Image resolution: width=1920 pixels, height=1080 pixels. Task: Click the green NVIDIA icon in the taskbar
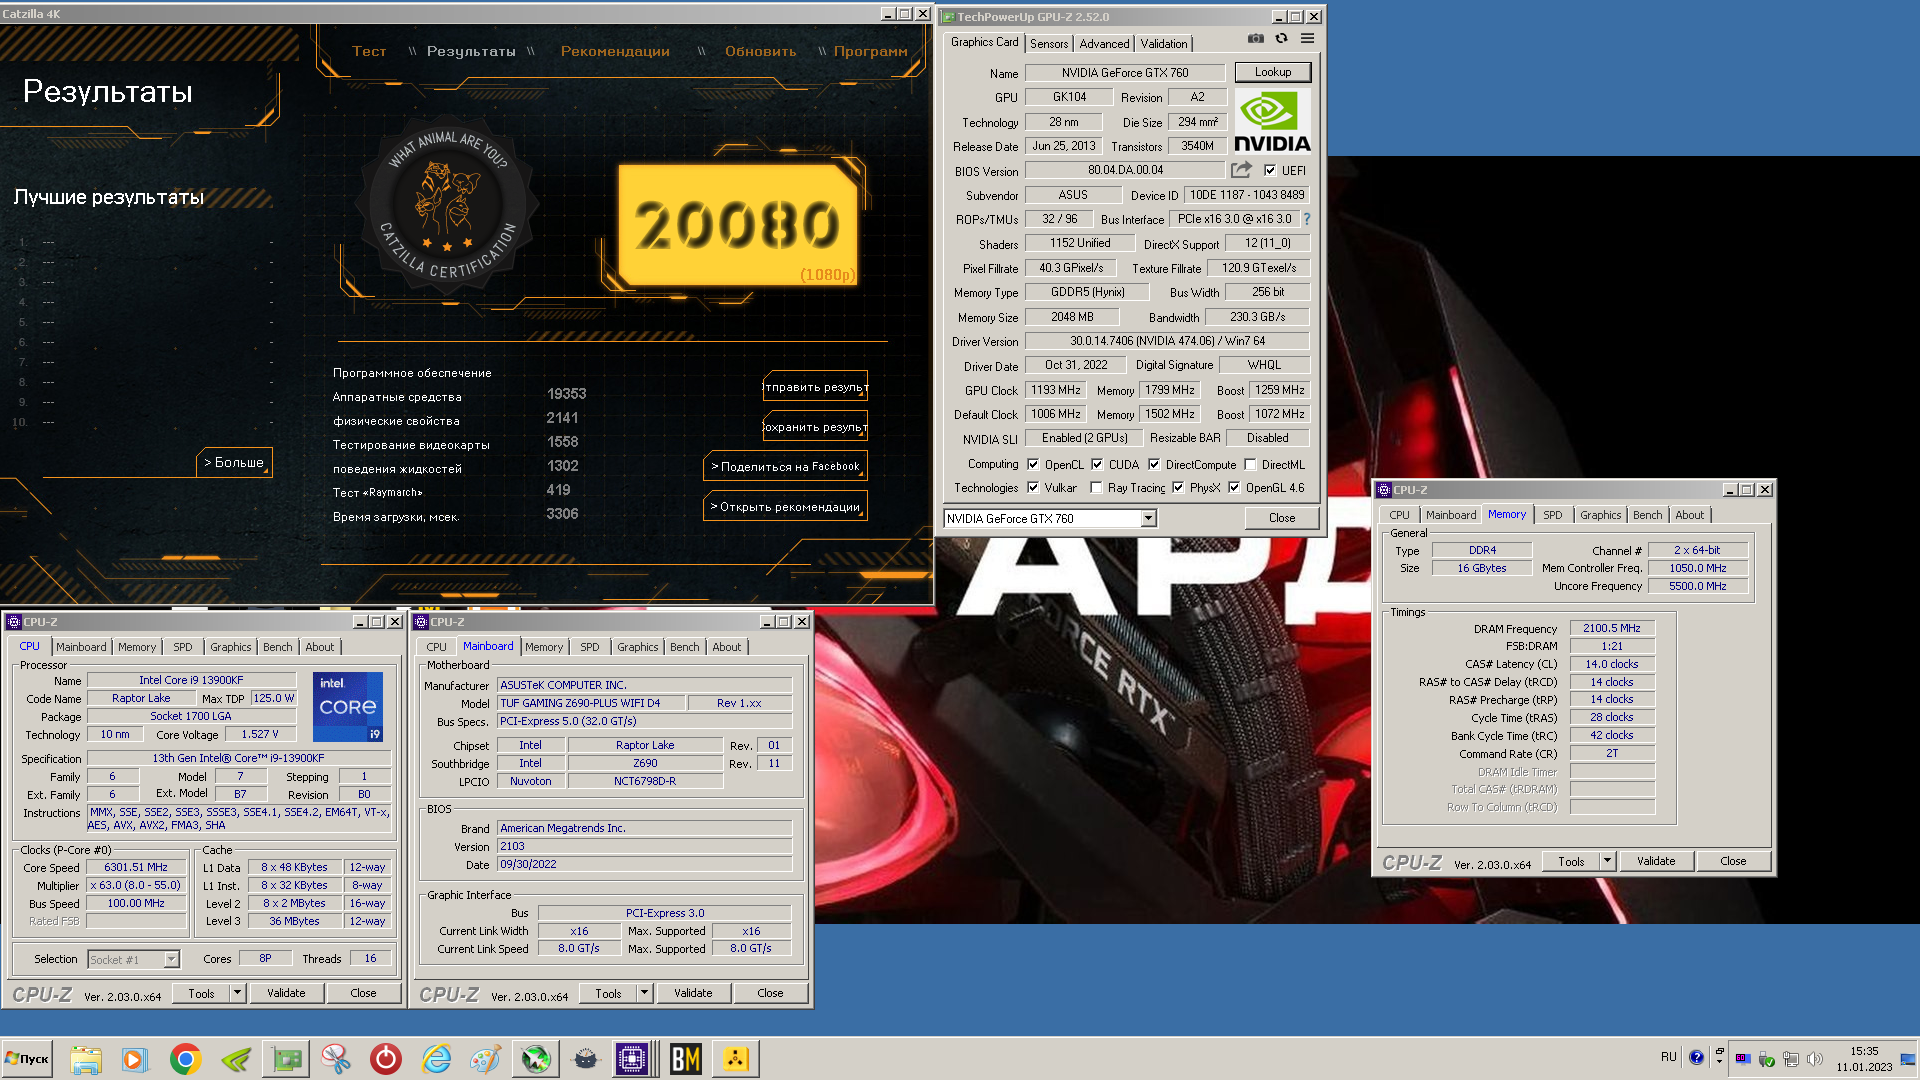click(236, 1059)
